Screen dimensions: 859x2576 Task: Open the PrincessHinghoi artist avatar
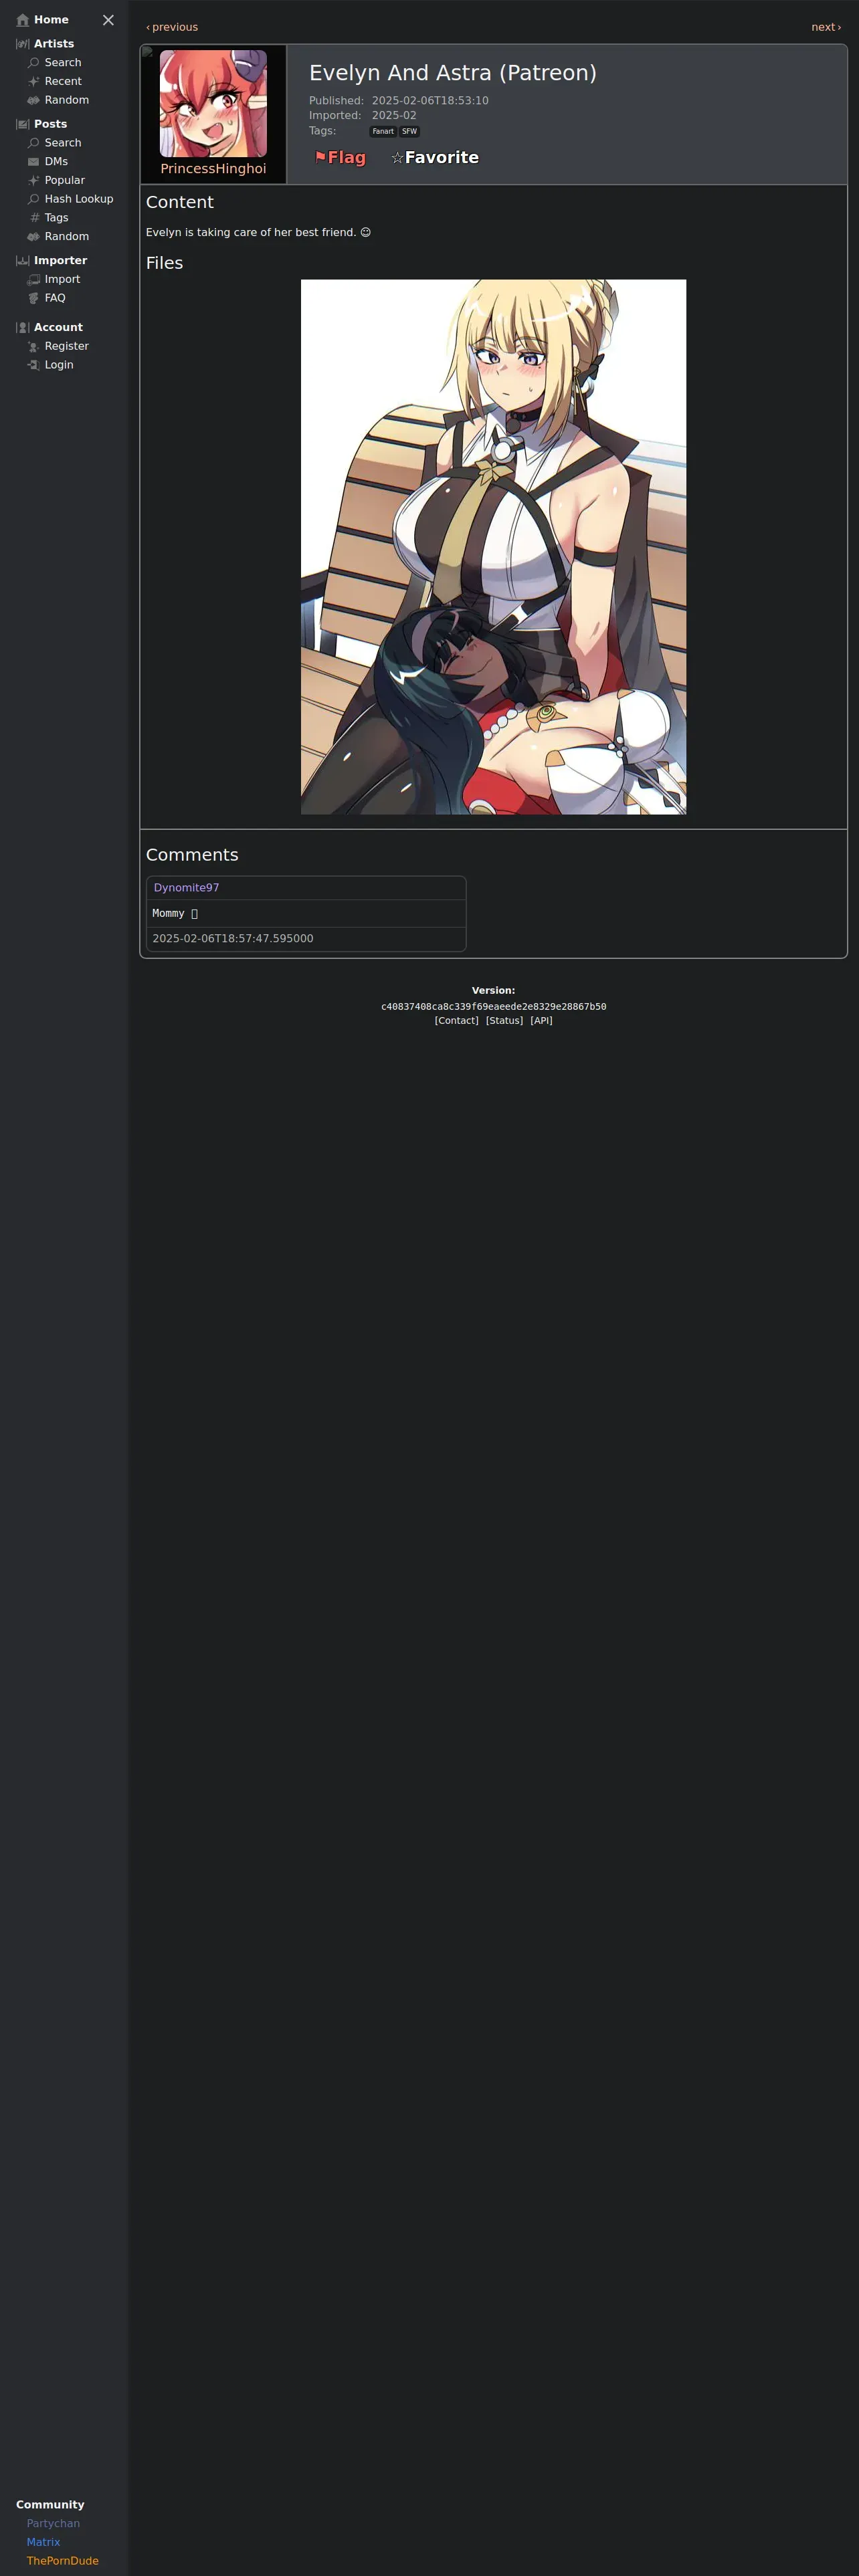click(213, 103)
